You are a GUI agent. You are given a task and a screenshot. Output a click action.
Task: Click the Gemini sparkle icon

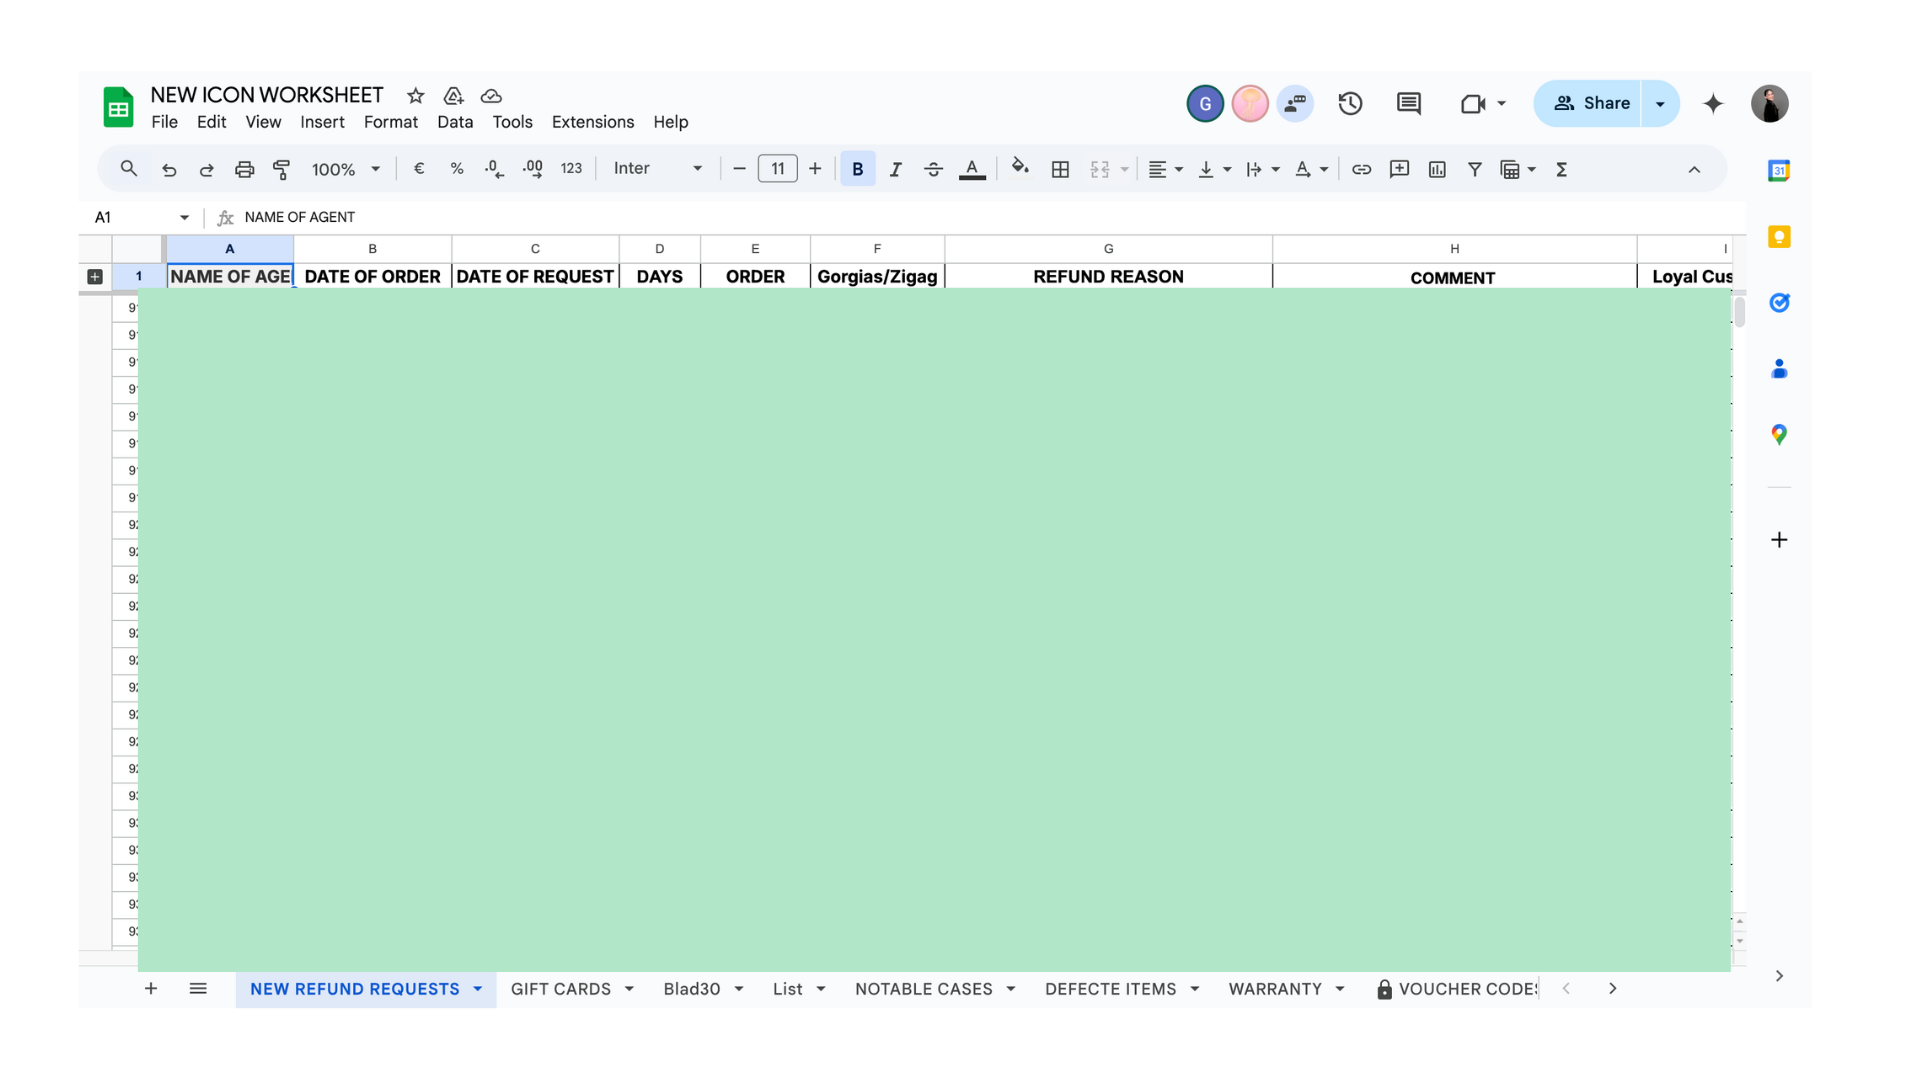click(1713, 103)
